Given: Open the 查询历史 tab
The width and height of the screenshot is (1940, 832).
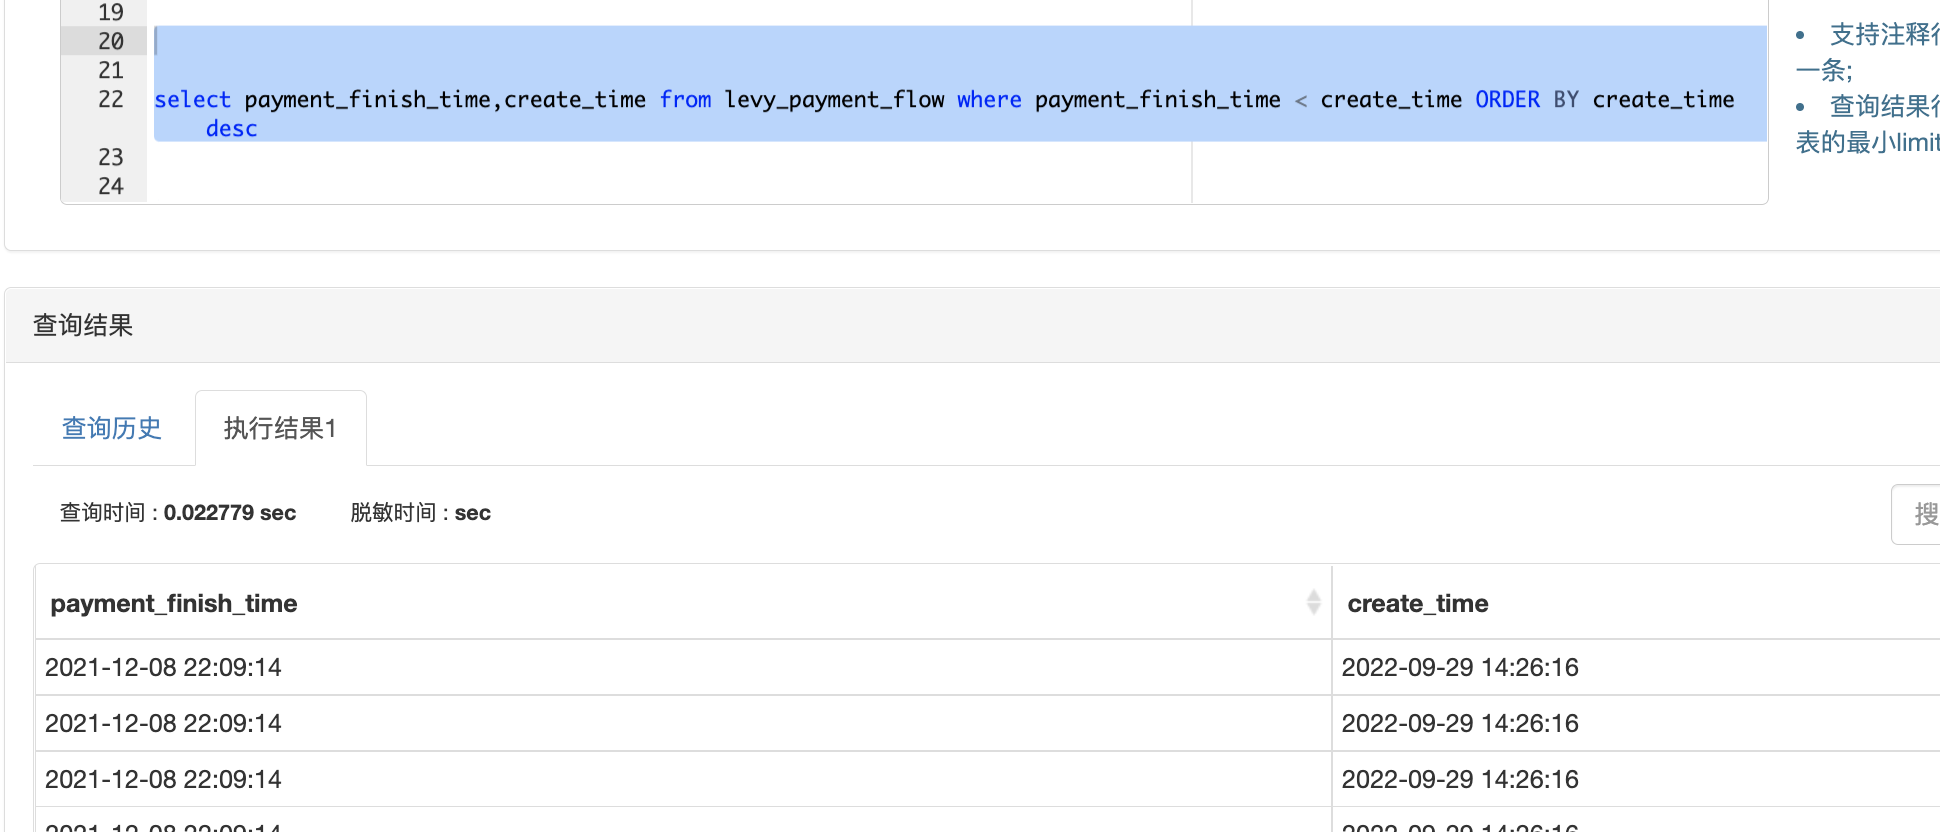Looking at the screenshot, I should point(112,428).
